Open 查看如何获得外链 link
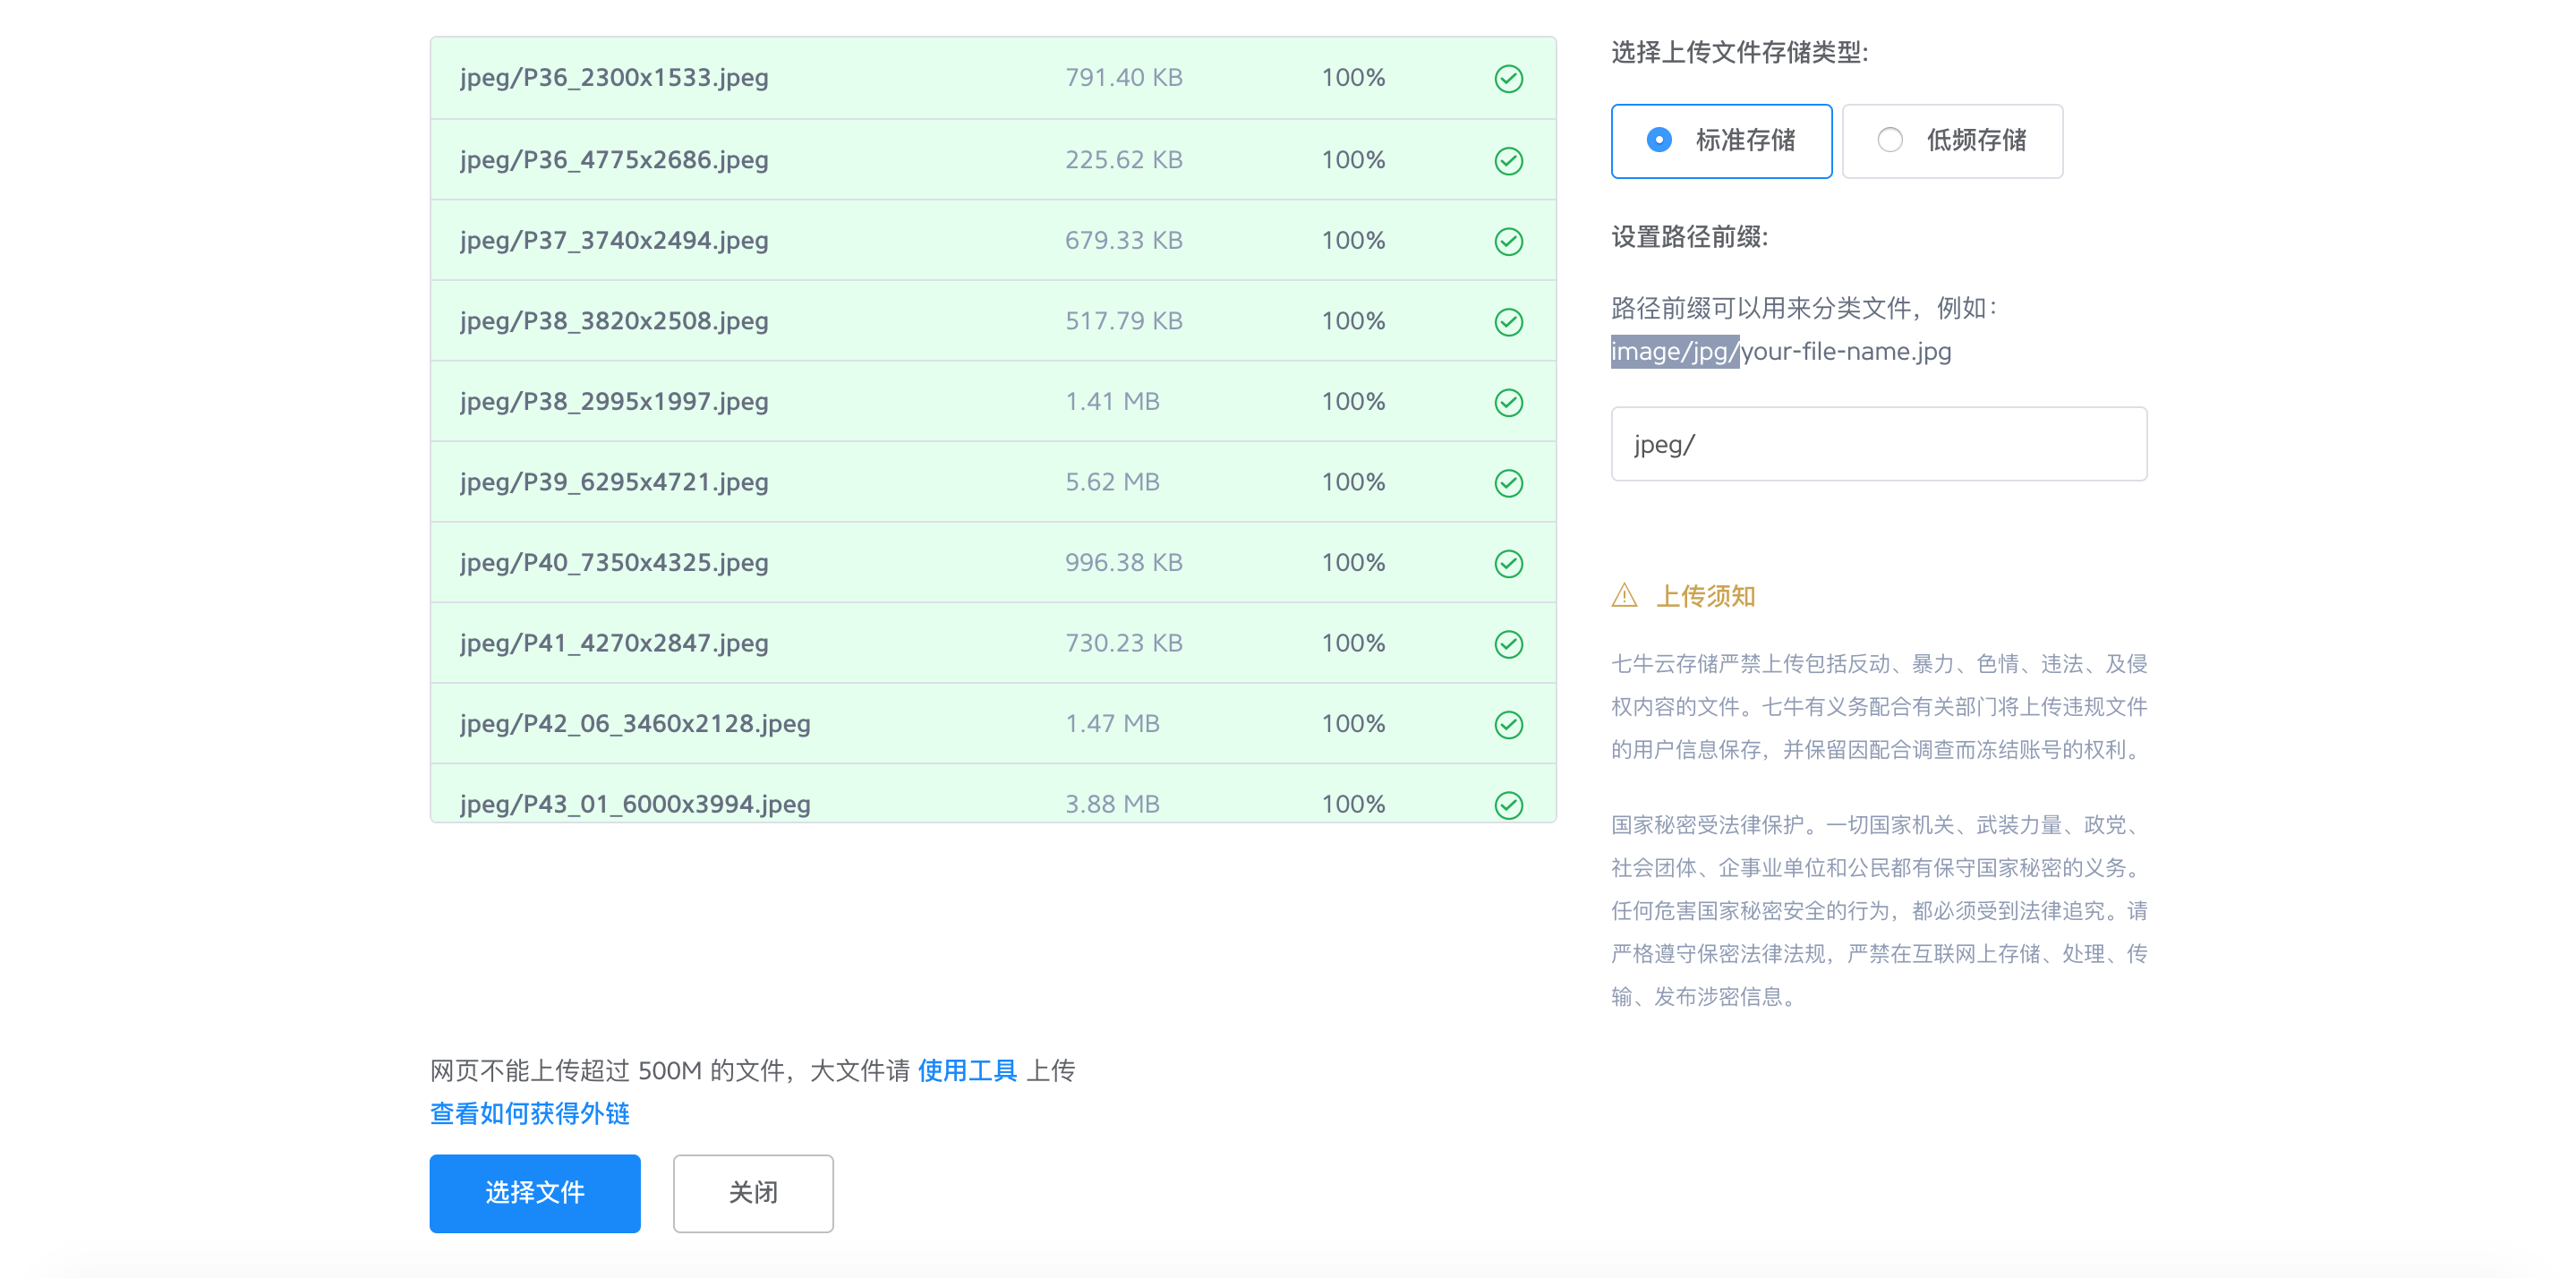The width and height of the screenshot is (2576, 1278). [x=530, y=1114]
